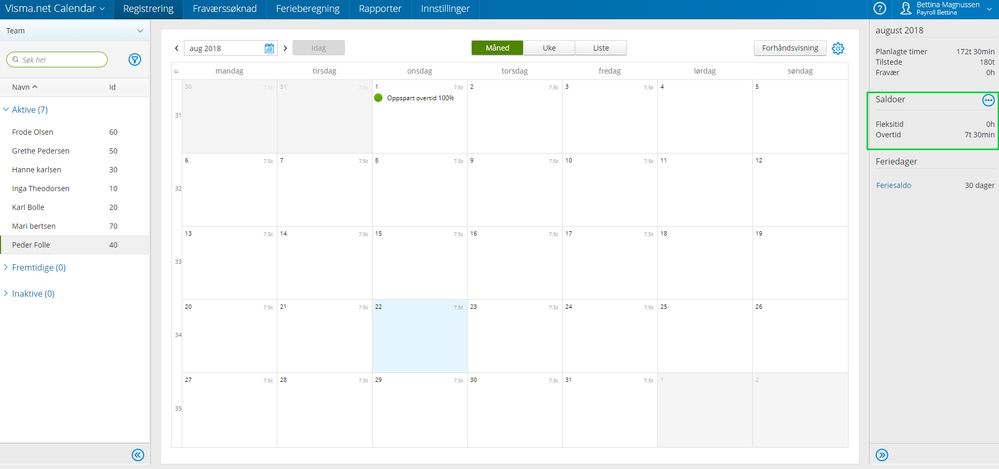999x469 pixels.
Task: Open the user menu chevron top right
Action: (989, 9)
